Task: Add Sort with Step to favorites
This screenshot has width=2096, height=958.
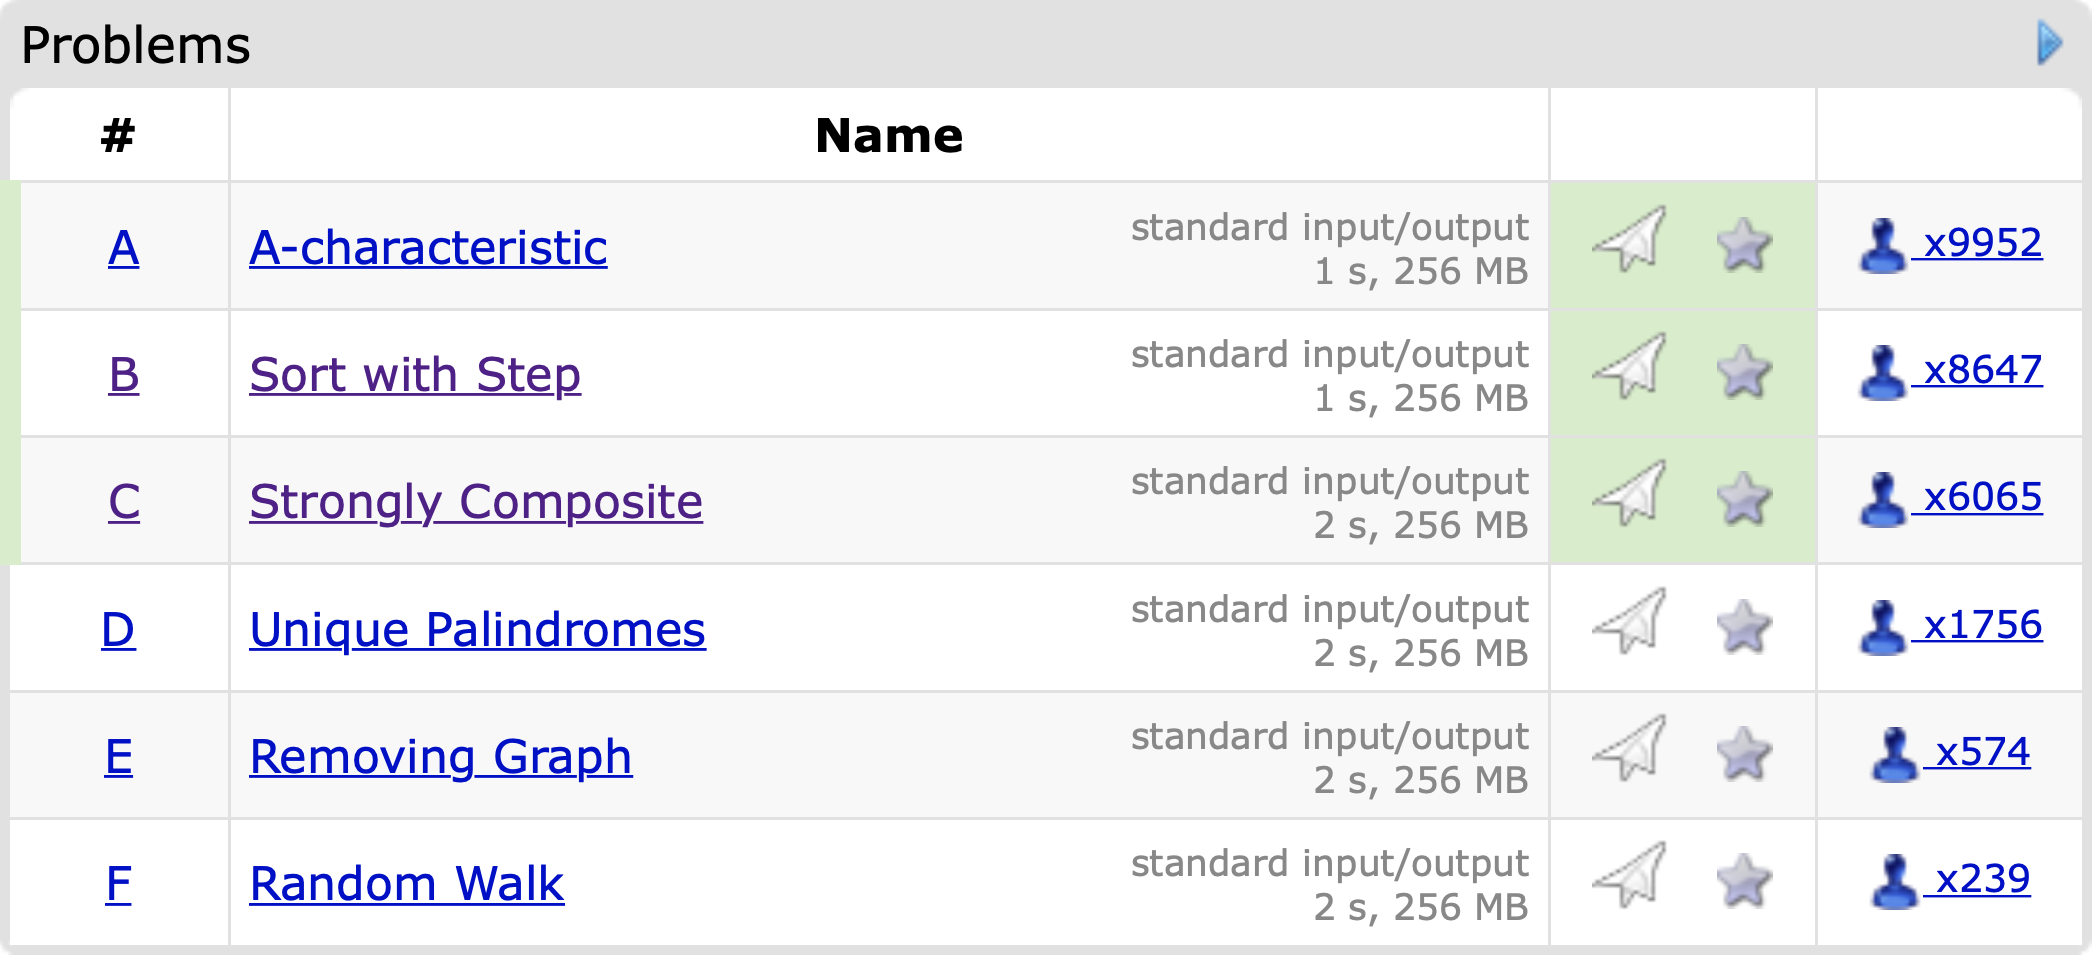Action: click(1744, 373)
